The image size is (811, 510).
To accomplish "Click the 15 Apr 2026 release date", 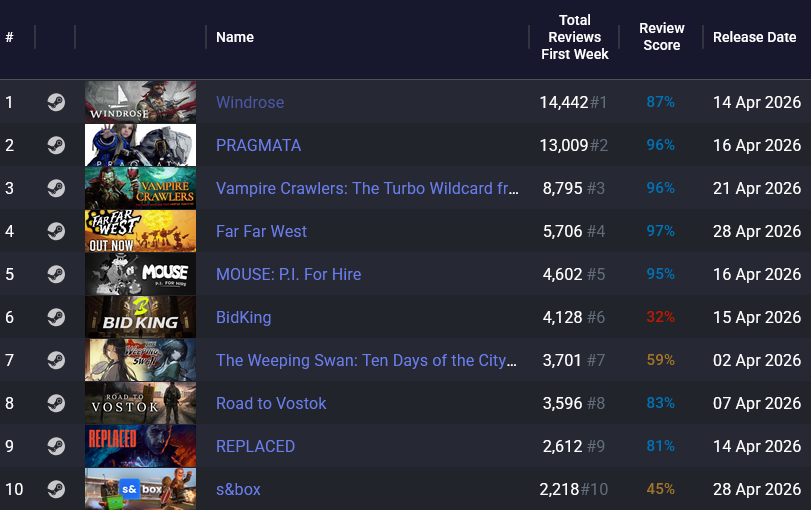I will (757, 318).
